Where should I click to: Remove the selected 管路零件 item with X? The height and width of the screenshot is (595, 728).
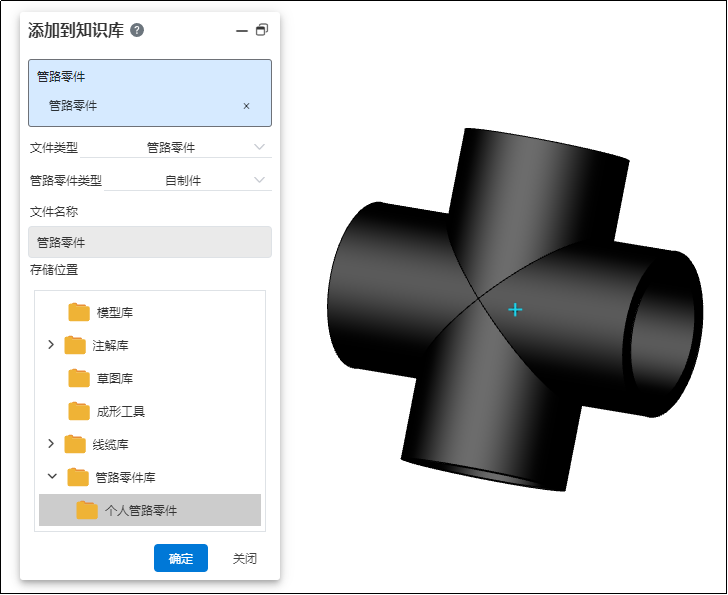point(247,106)
